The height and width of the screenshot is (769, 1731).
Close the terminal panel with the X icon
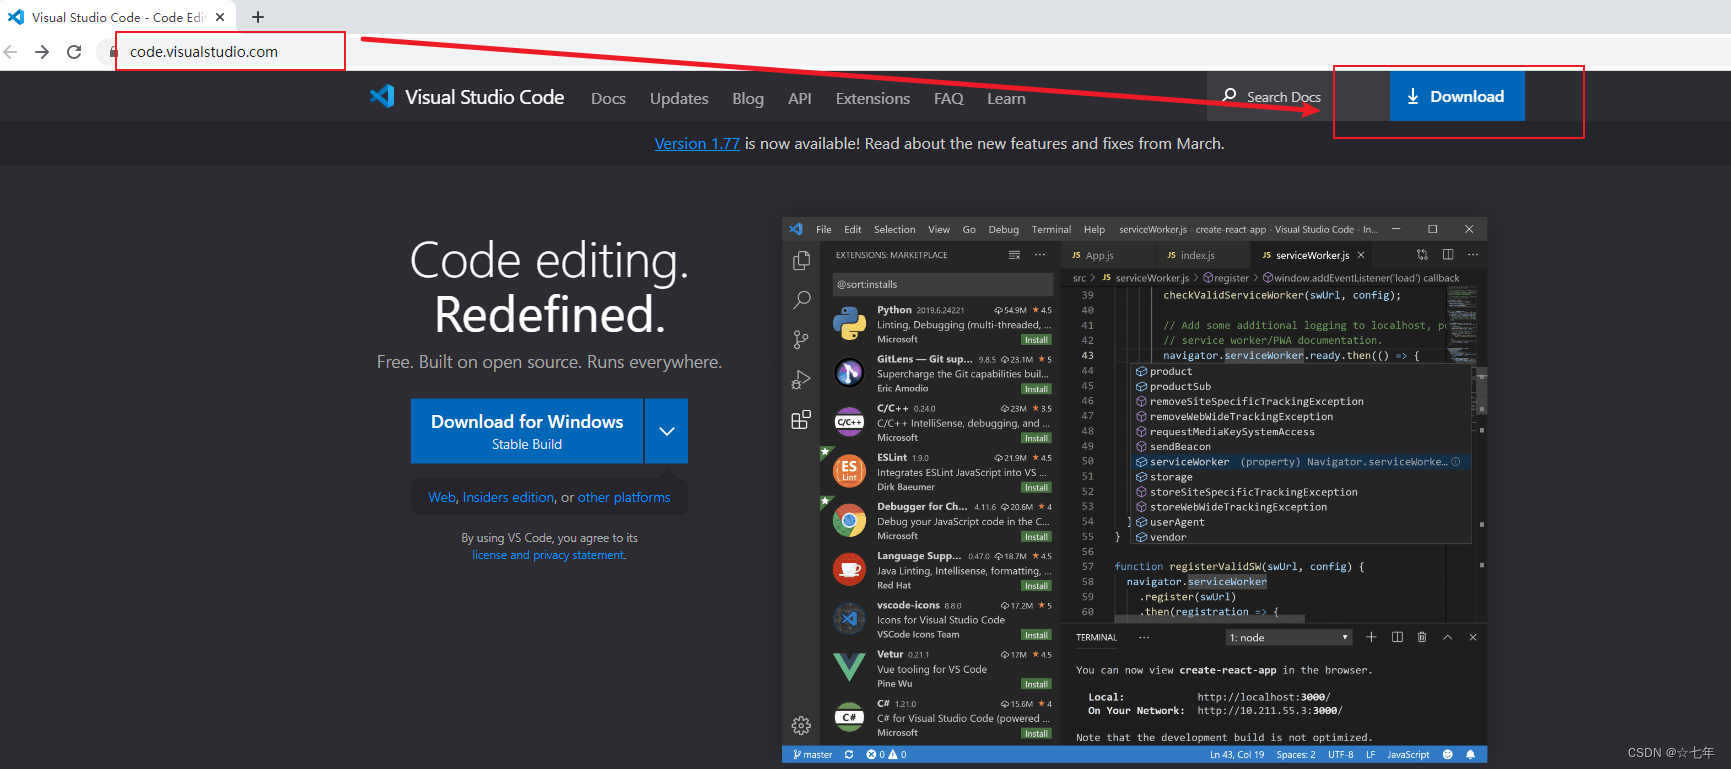pos(1473,637)
